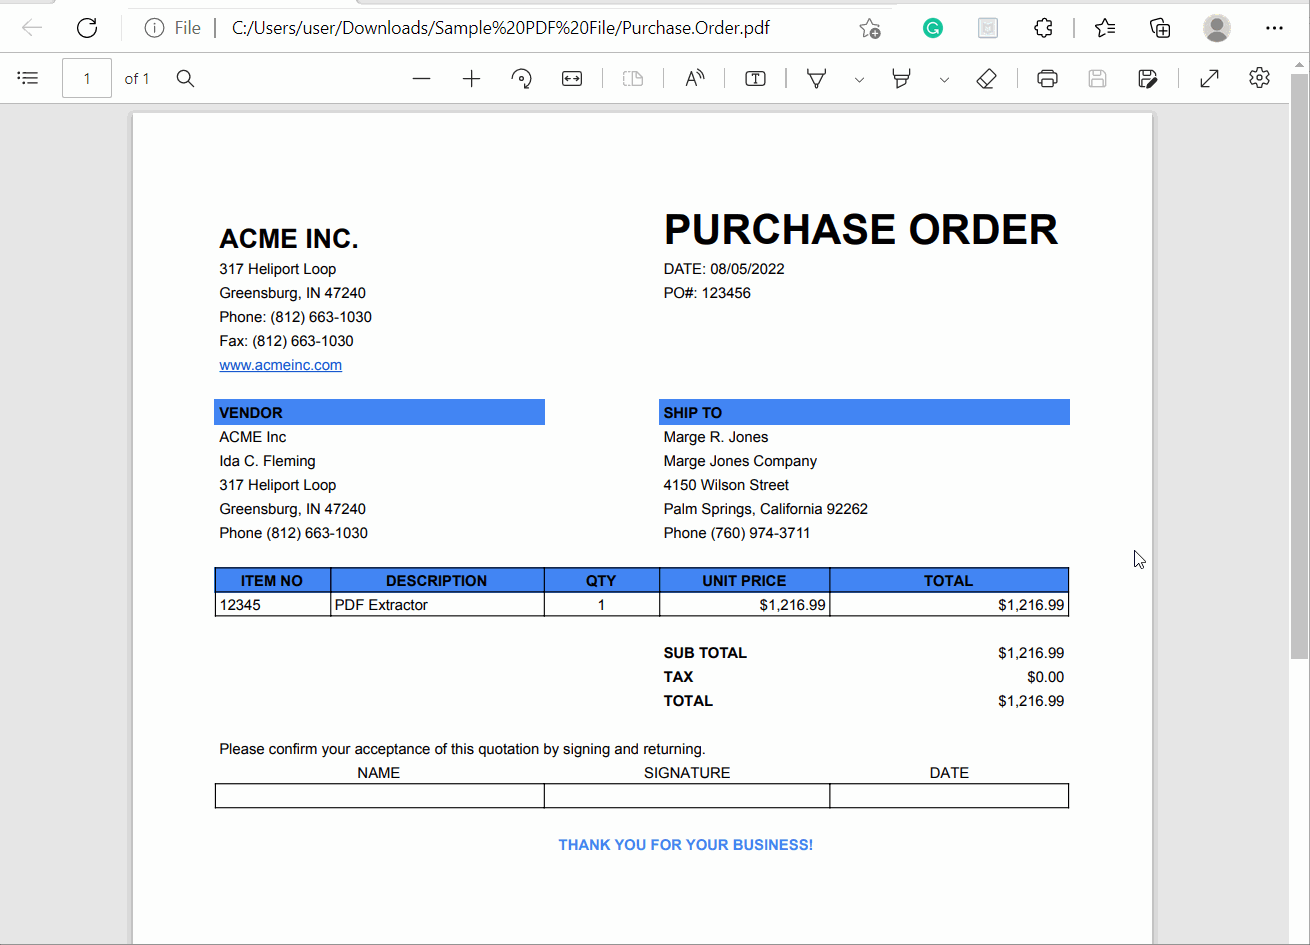The width and height of the screenshot is (1310, 945).
Task: Click '317 Heliport Loop' under ACME INC.
Action: 278,269
